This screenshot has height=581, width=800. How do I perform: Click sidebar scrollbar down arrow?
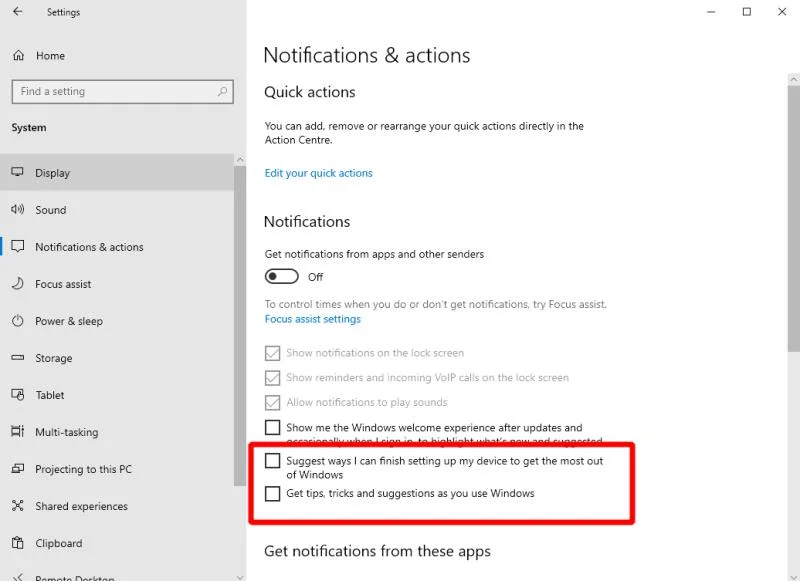[x=240, y=577]
